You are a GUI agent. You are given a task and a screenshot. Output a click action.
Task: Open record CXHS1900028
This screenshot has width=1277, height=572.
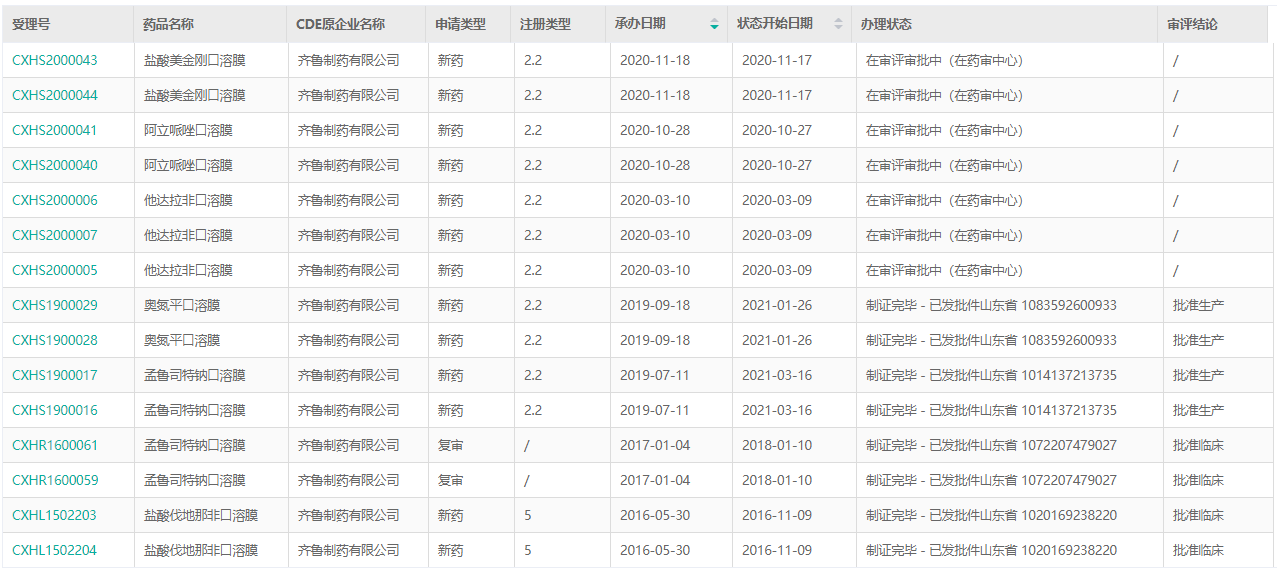coord(55,340)
